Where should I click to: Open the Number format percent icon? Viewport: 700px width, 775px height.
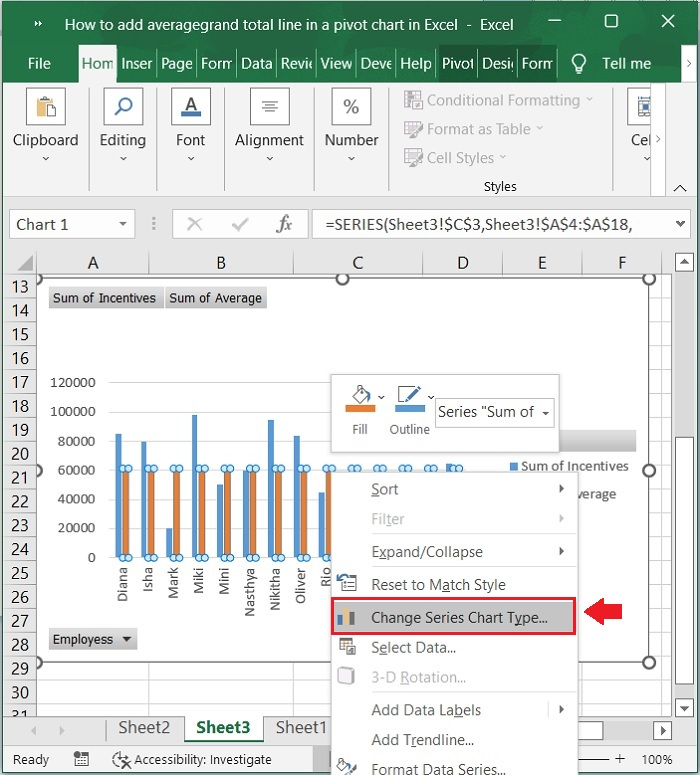(x=351, y=108)
